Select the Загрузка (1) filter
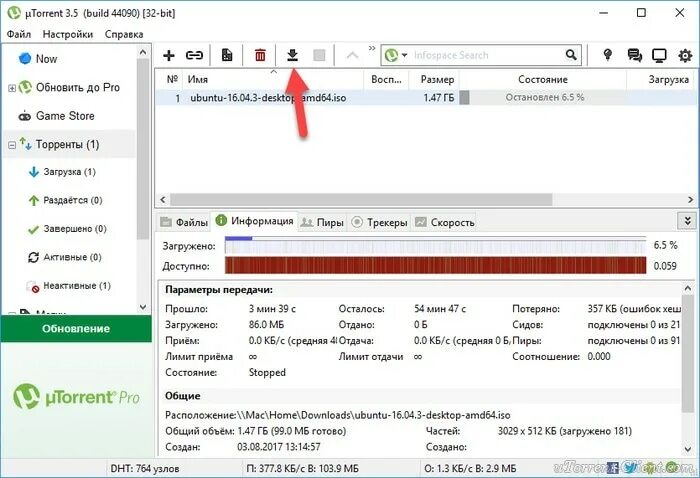Screen dimensions: 700x478 [69, 172]
